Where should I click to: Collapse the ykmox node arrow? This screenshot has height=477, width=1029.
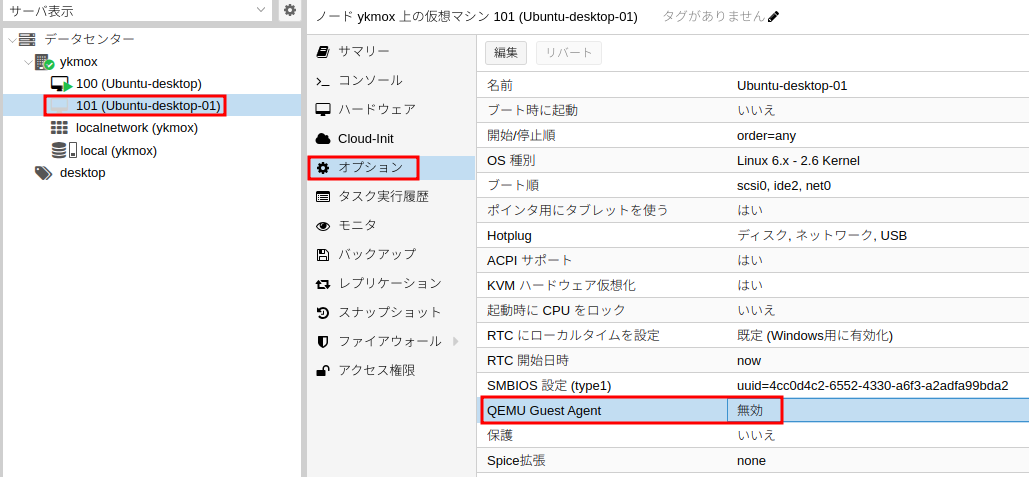click(28, 62)
